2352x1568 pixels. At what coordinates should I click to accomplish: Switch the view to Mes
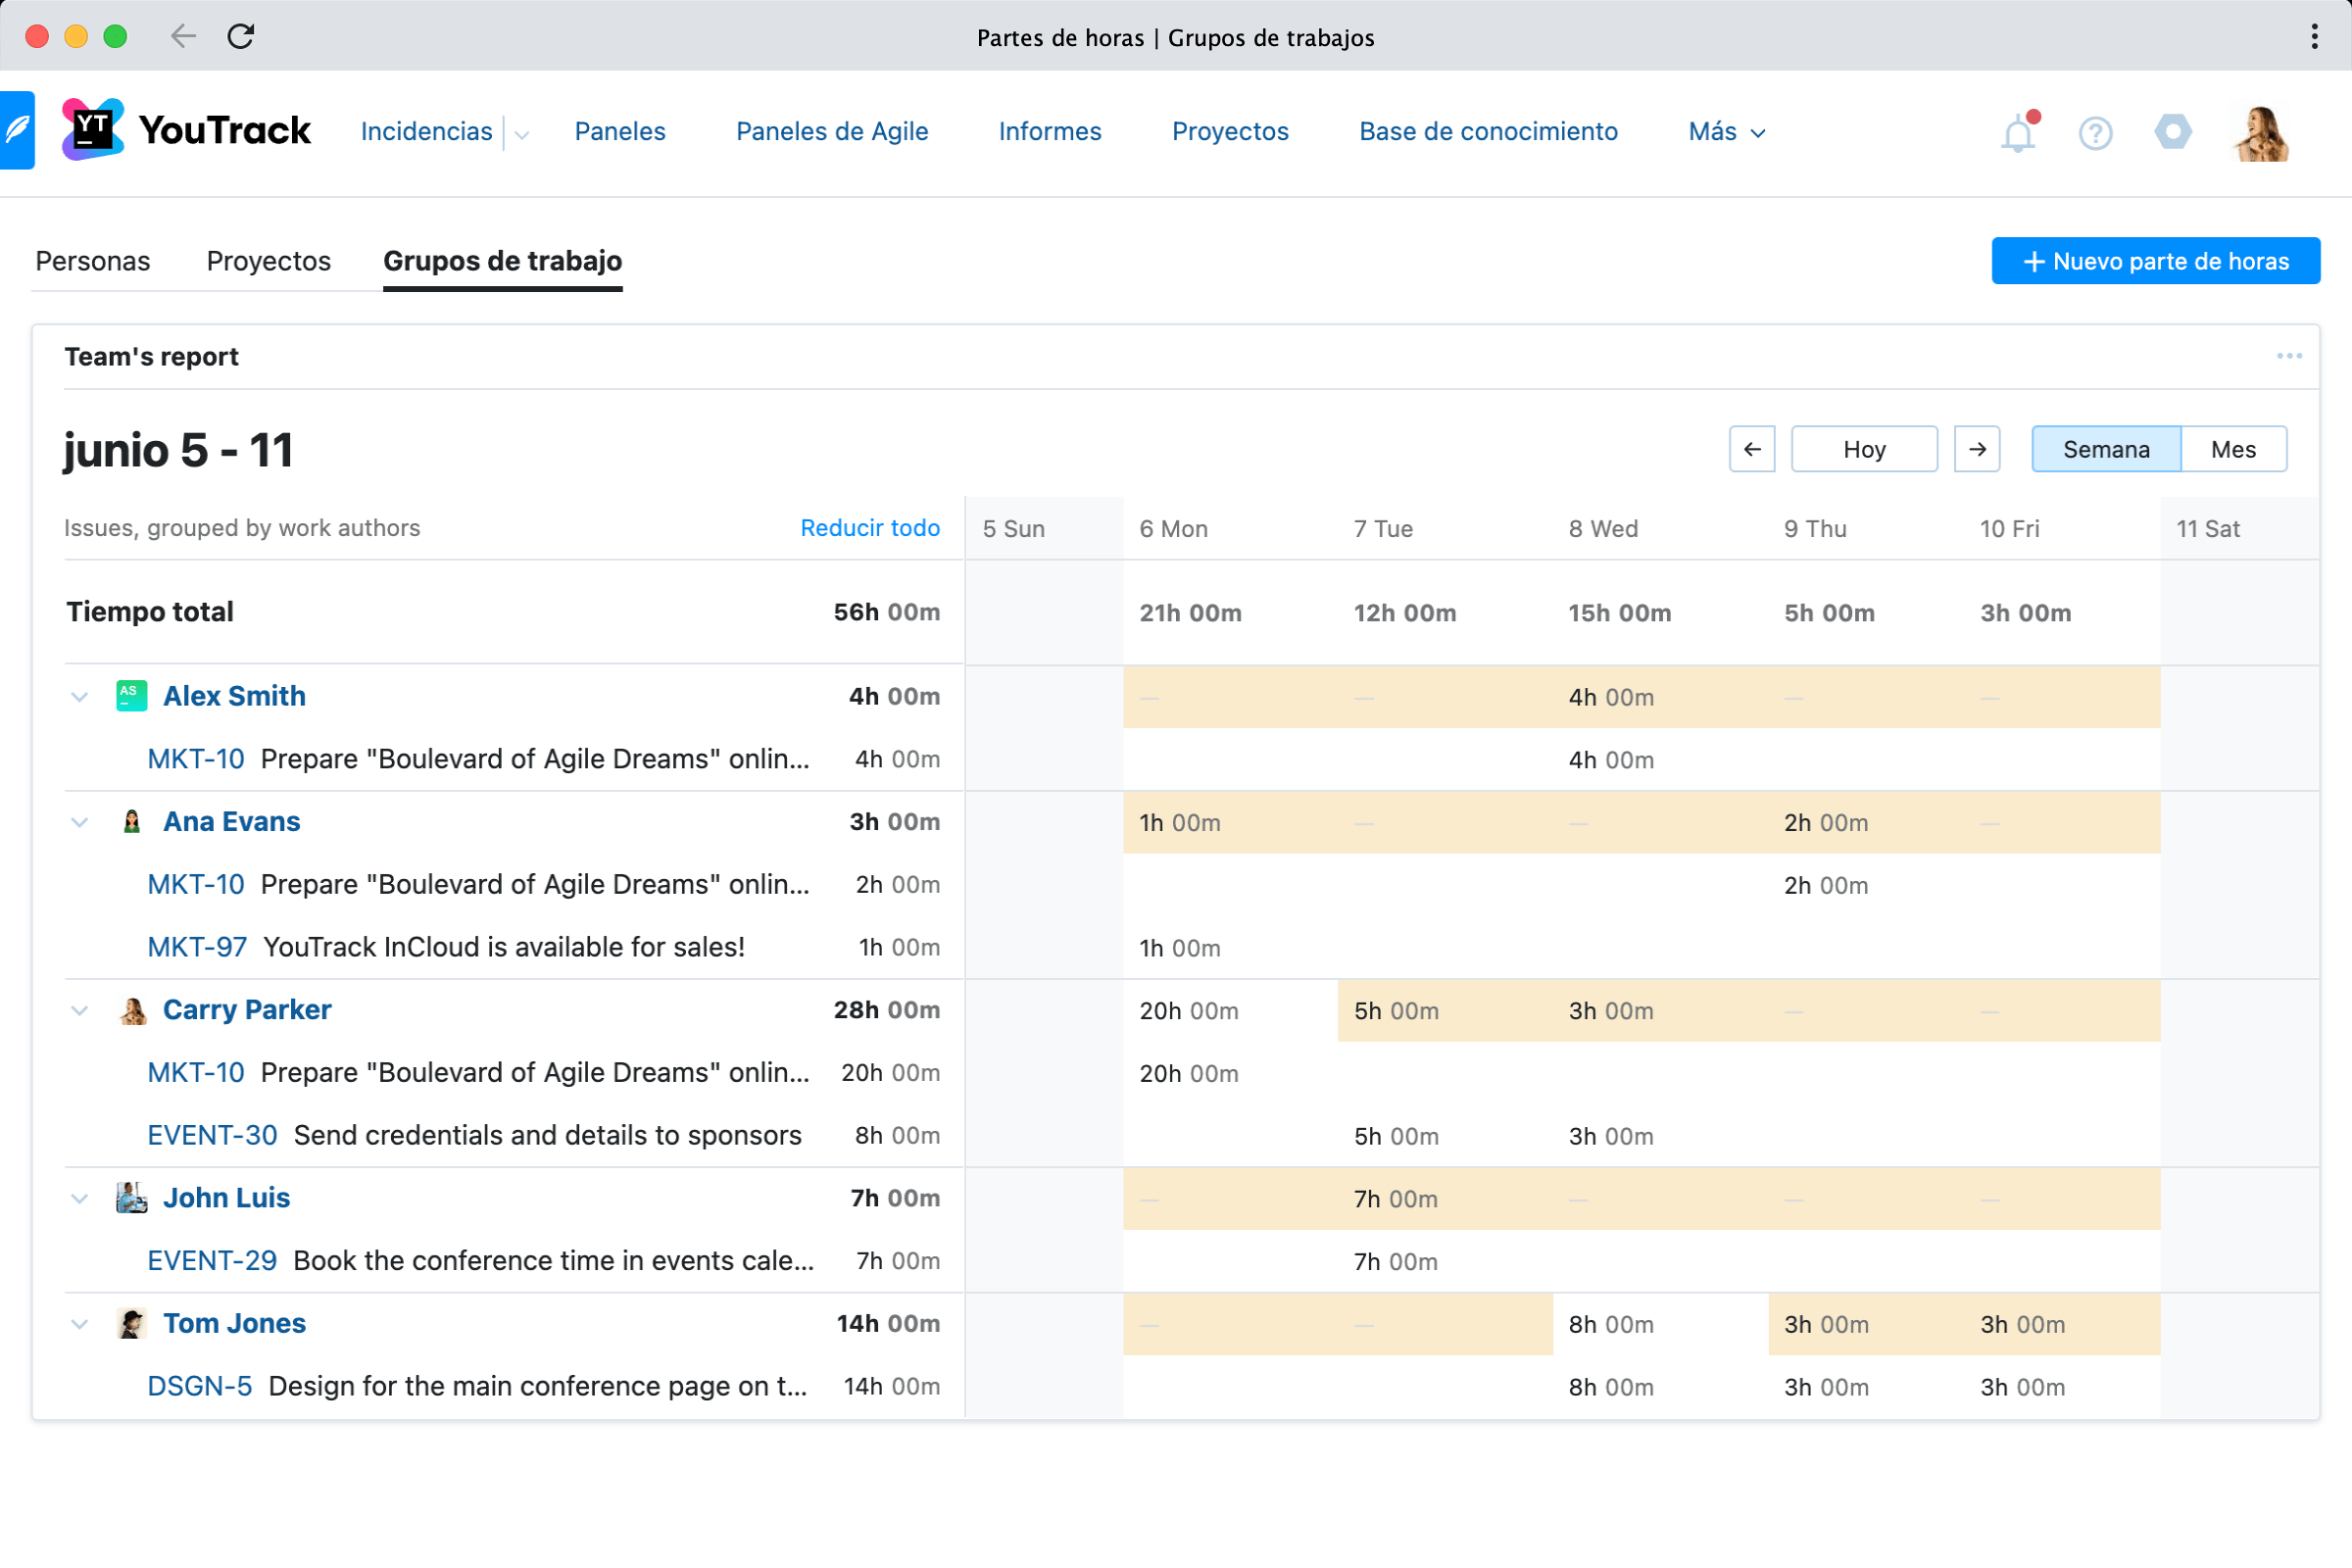pos(2232,449)
